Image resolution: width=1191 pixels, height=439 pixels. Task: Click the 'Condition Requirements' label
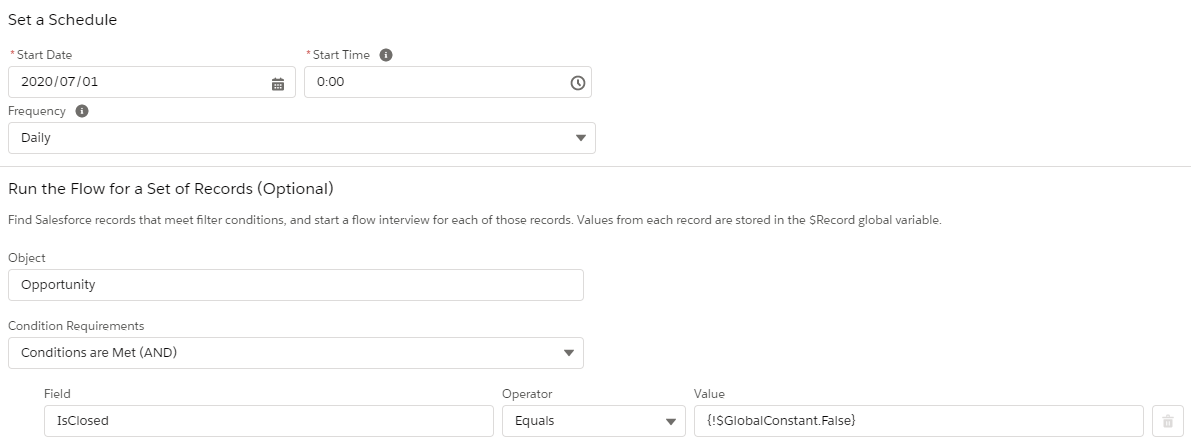pos(76,326)
